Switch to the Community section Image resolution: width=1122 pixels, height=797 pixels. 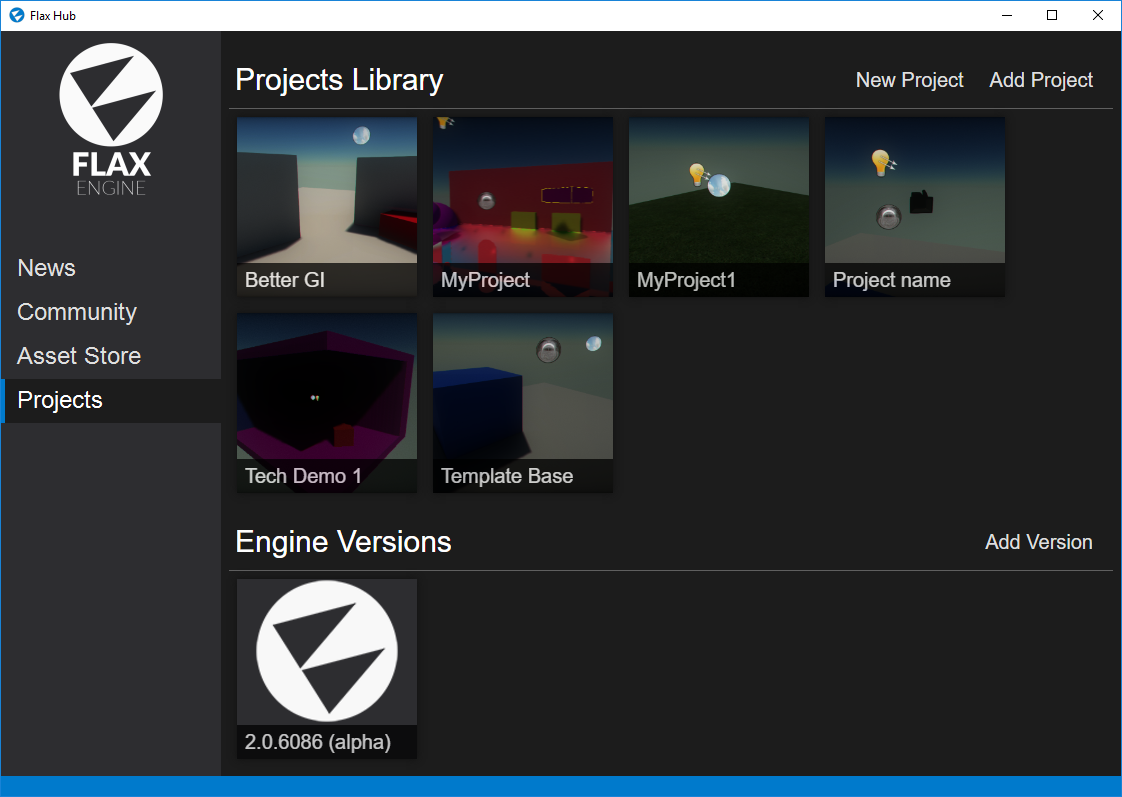[x=77, y=311]
